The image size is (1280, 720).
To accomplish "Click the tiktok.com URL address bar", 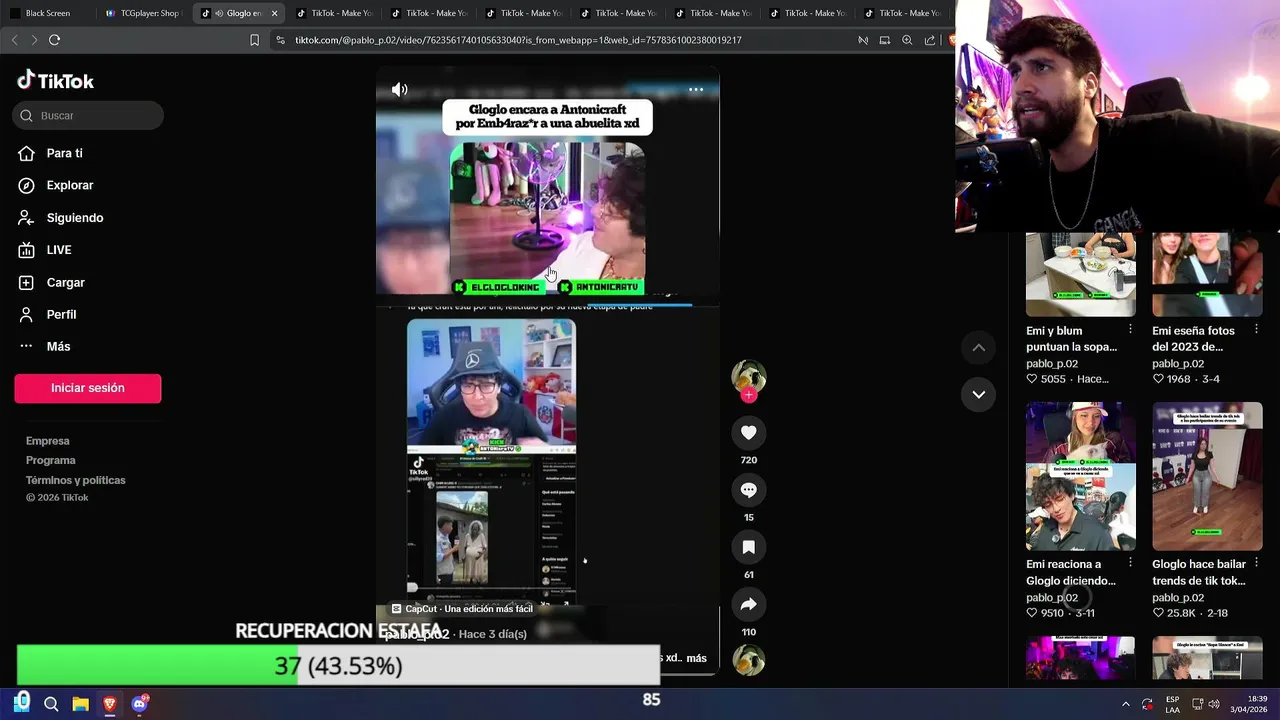I will pyautogui.click(x=518, y=40).
